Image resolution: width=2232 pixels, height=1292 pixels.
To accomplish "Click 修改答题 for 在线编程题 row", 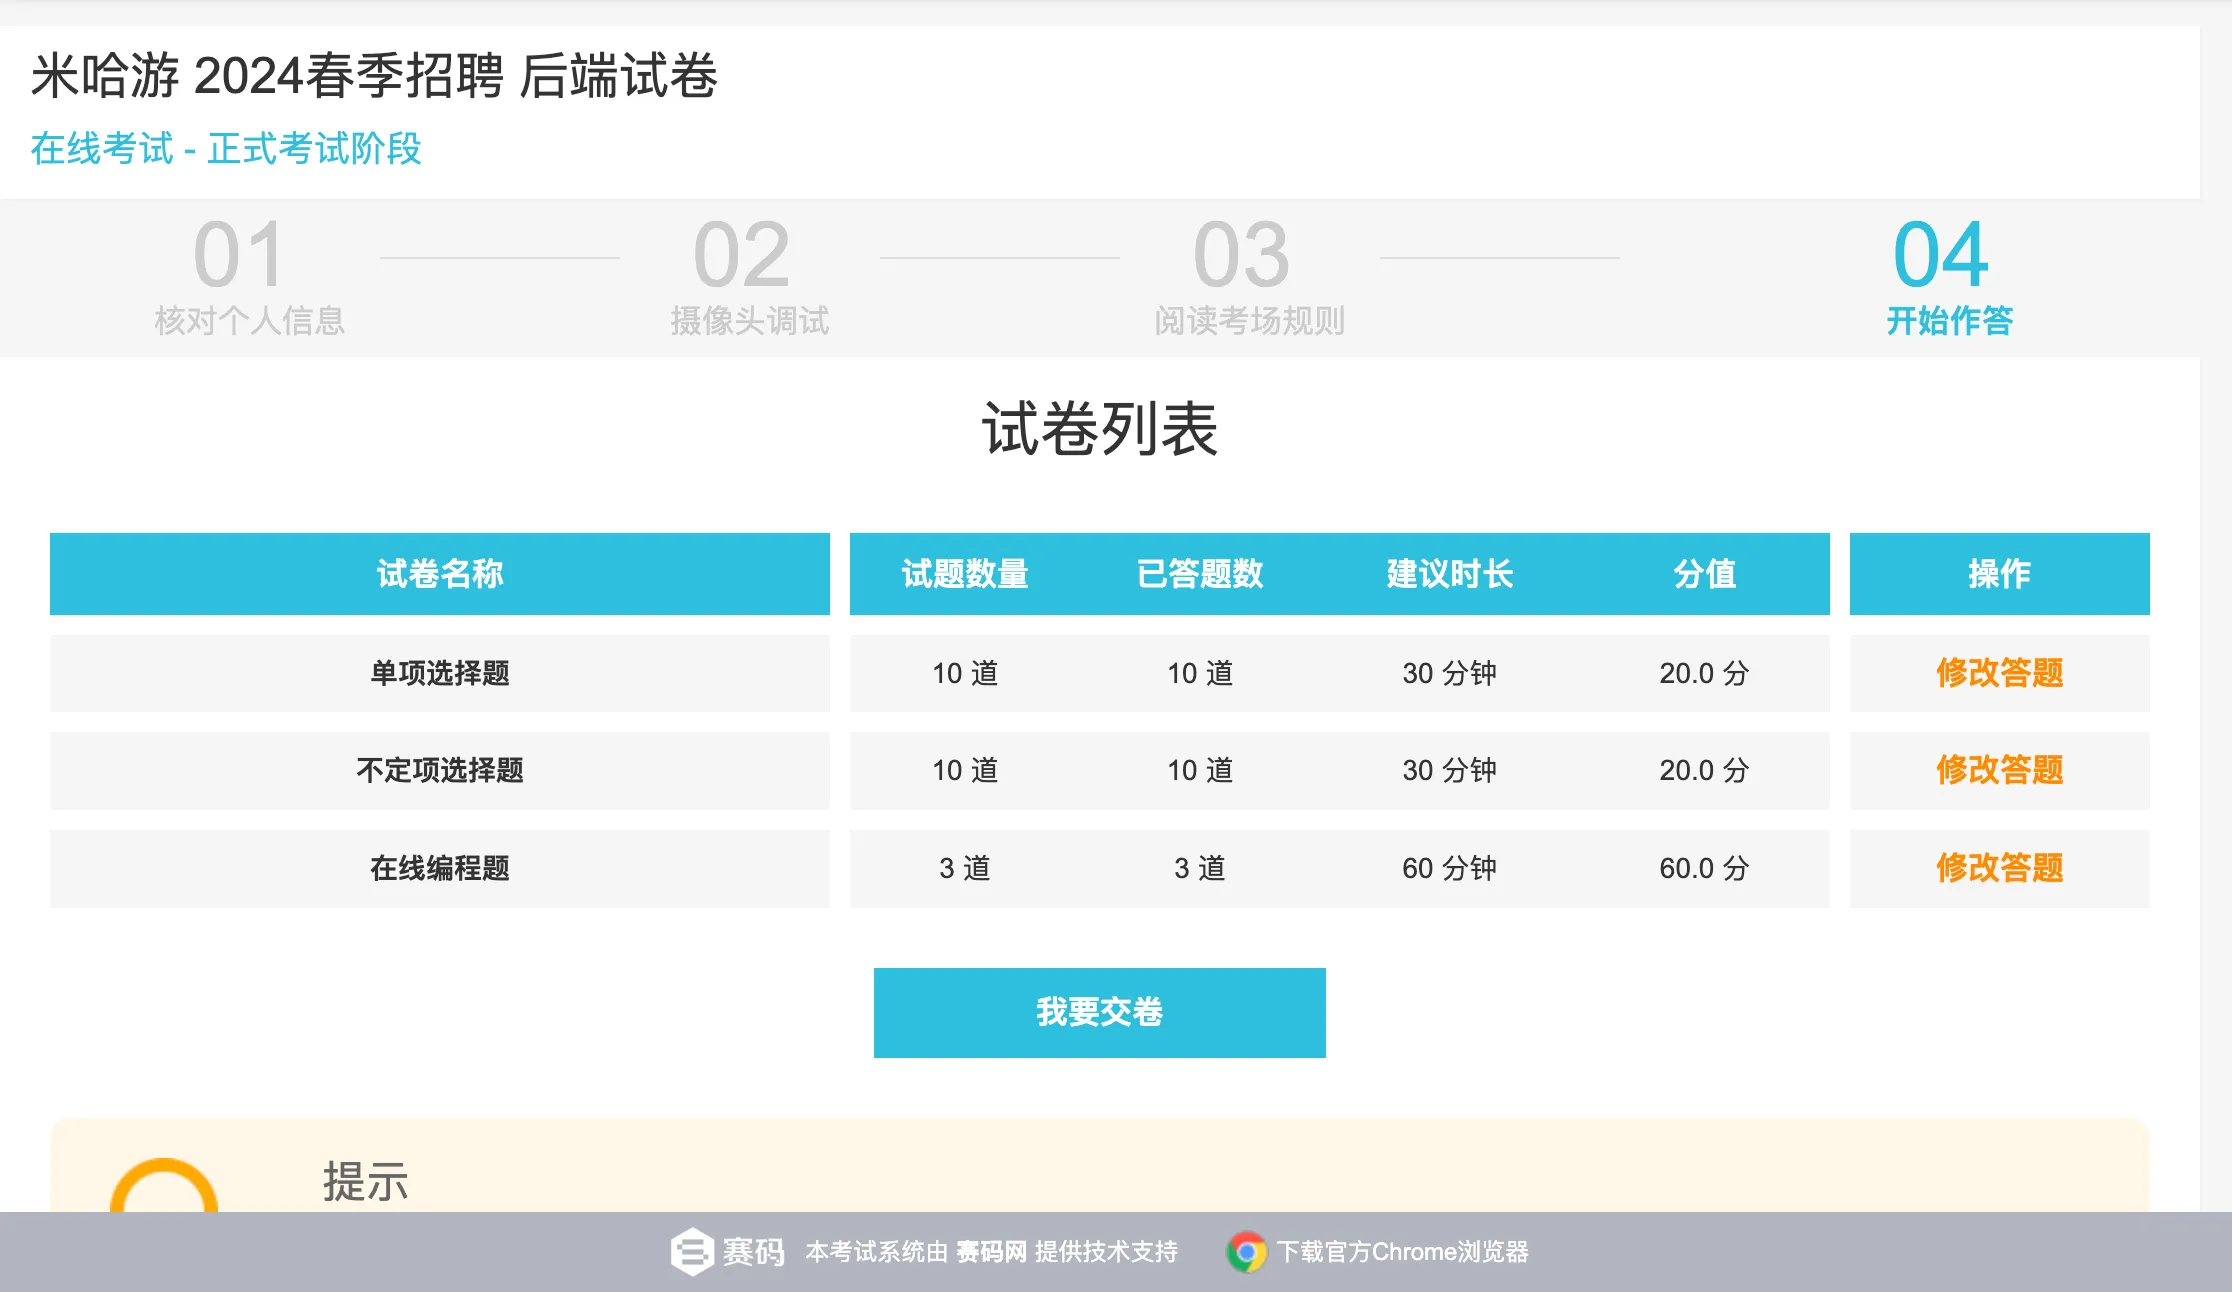I will [x=1999, y=868].
